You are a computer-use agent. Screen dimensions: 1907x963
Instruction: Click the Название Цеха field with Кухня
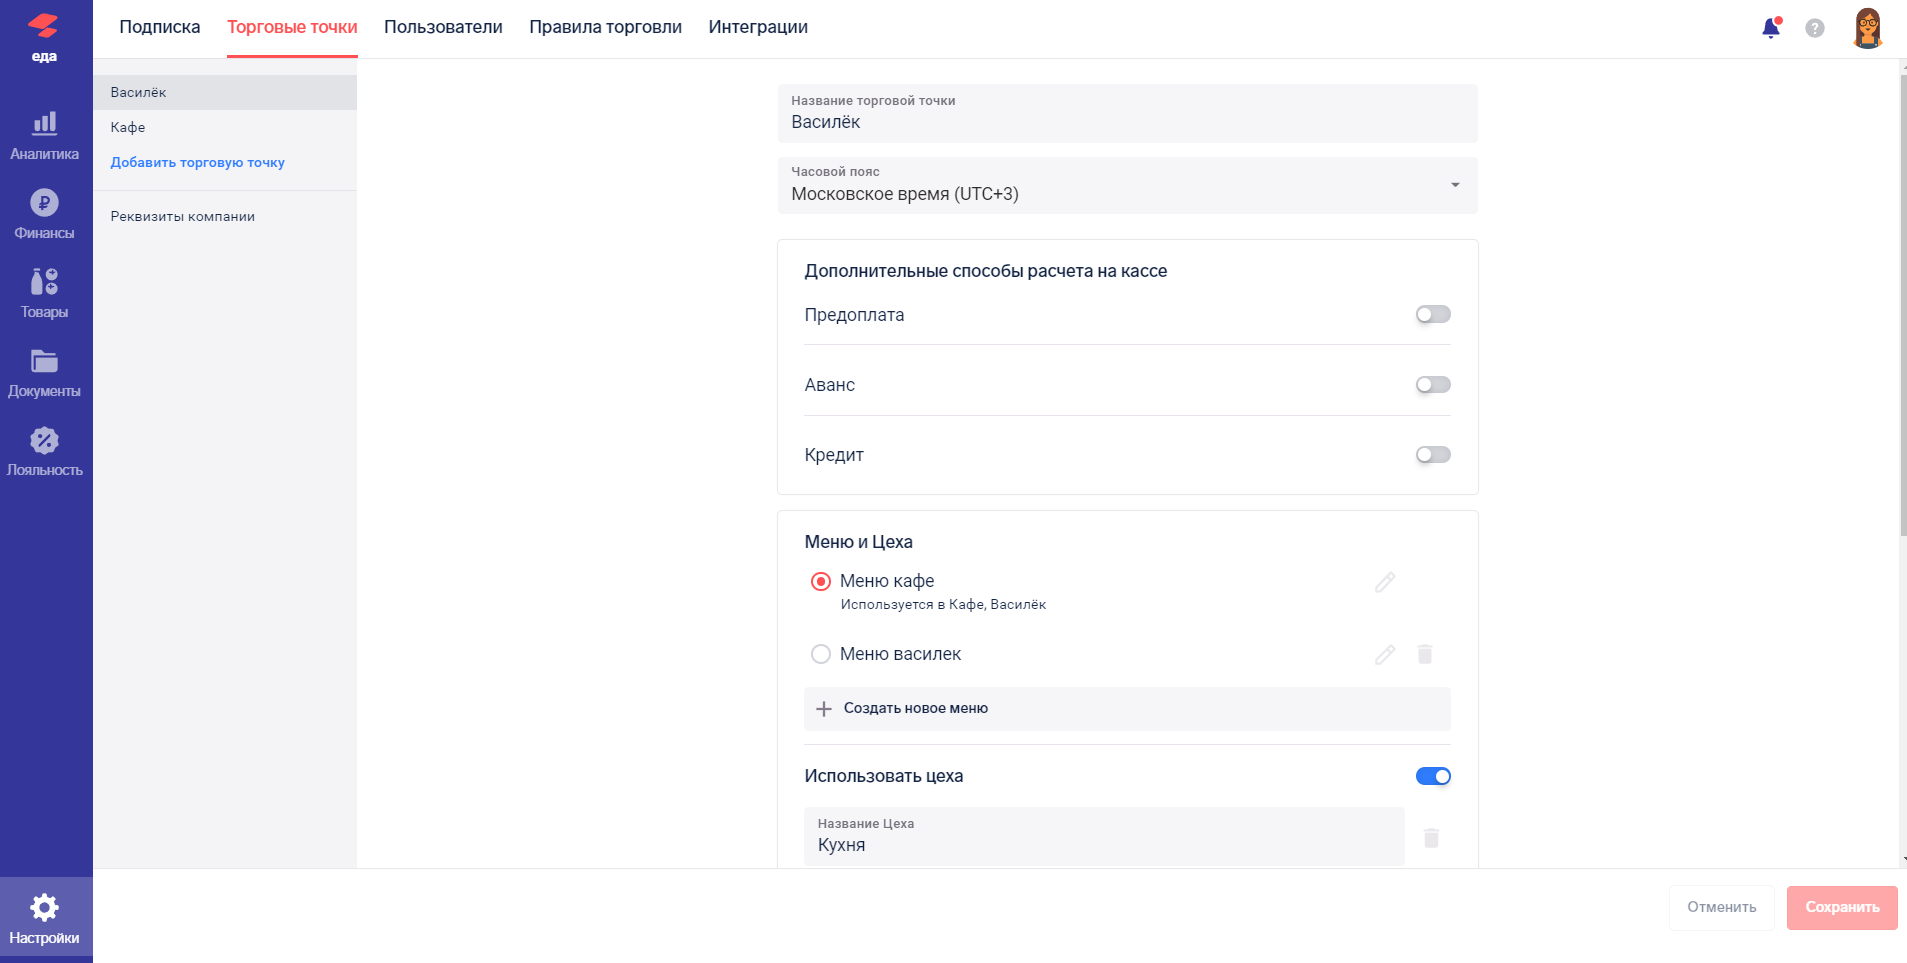click(1104, 836)
